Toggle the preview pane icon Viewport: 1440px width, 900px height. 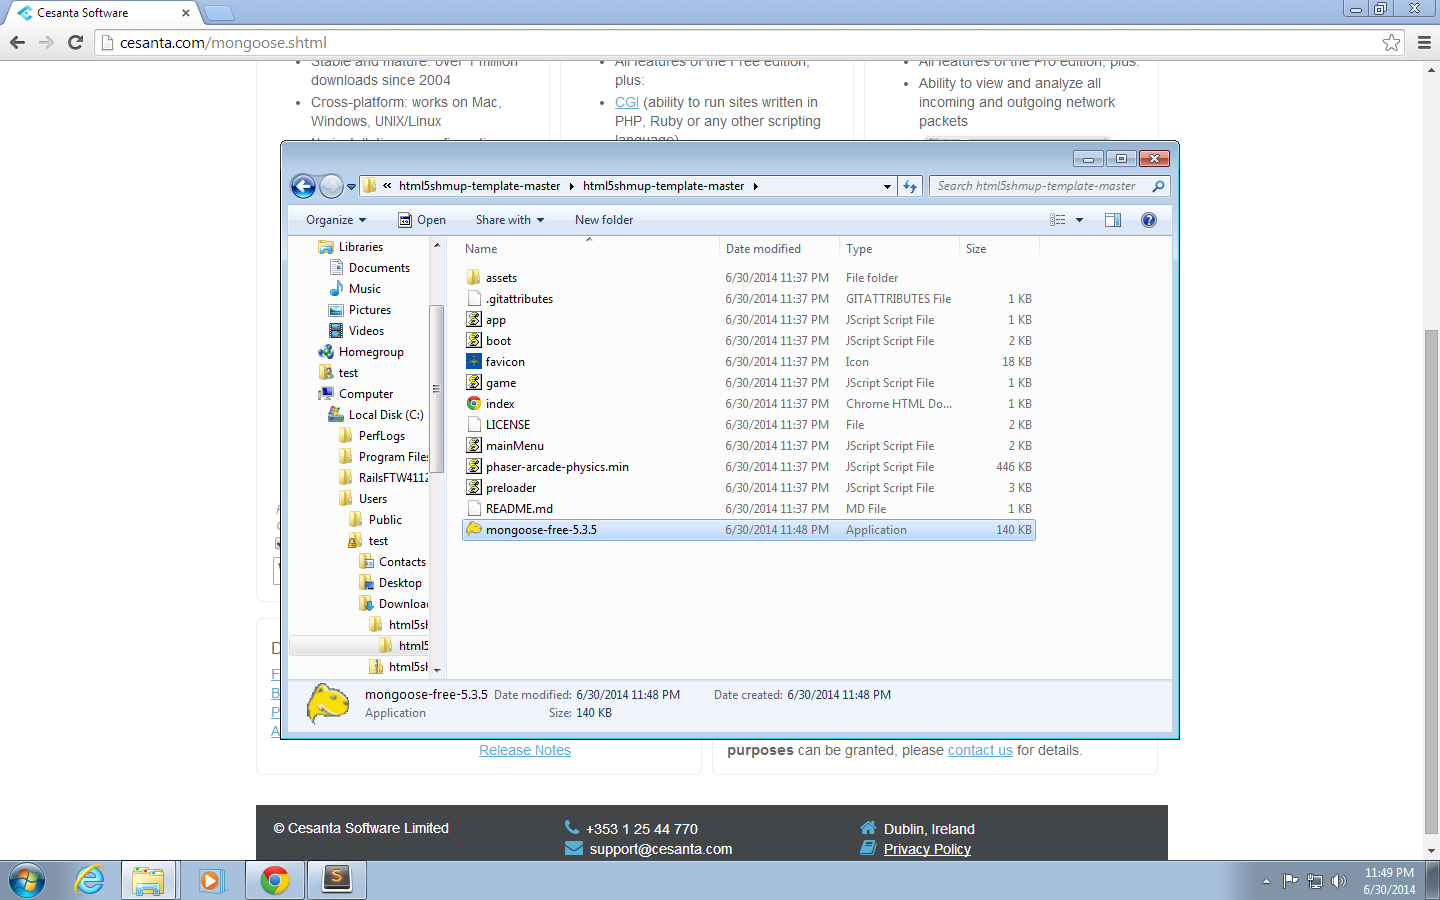[x=1112, y=220]
